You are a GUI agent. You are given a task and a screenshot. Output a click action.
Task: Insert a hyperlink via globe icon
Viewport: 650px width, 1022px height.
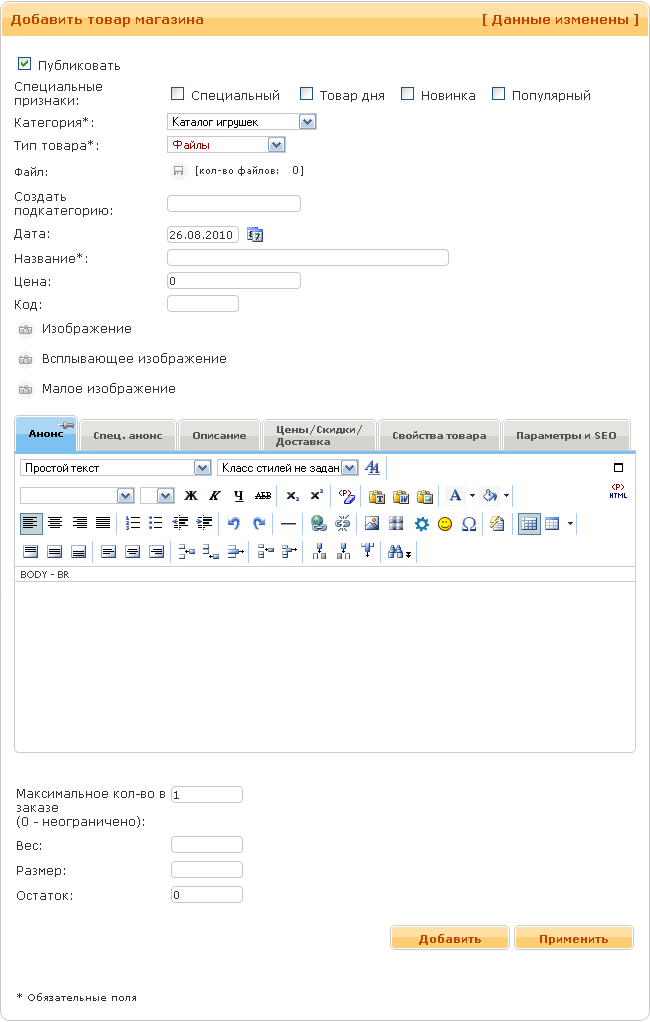[x=318, y=523]
